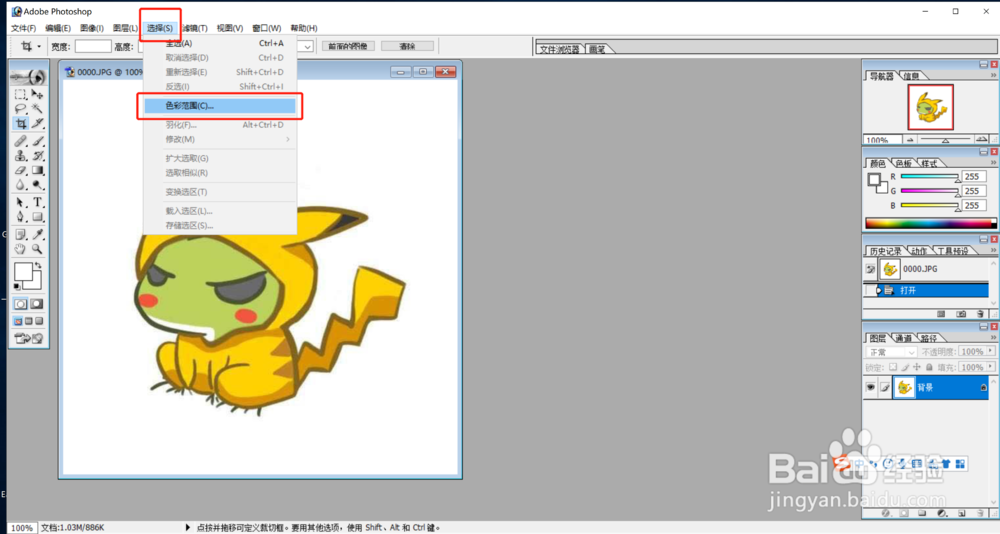This screenshot has height=534, width=1000.
Task: Select the Hand tool
Action: coord(20,249)
